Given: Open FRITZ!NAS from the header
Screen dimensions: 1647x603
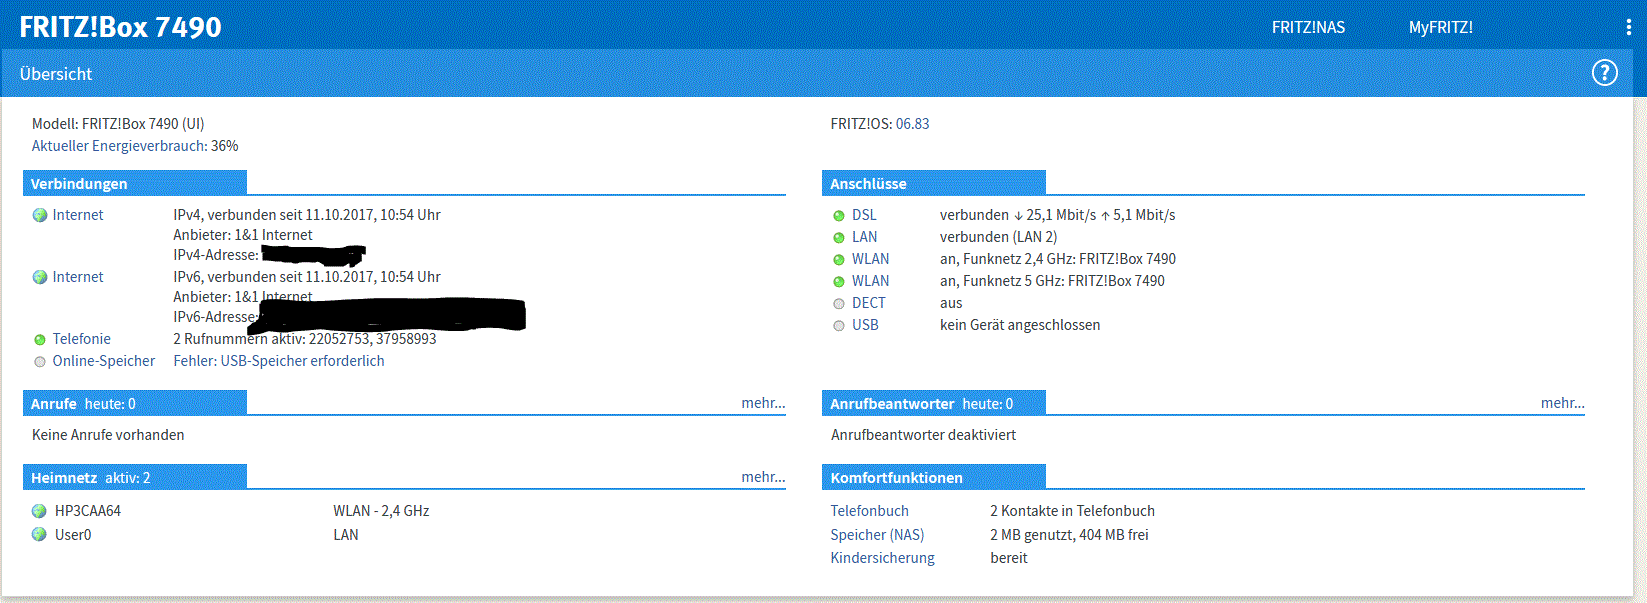Looking at the screenshot, I should pos(1308,27).
